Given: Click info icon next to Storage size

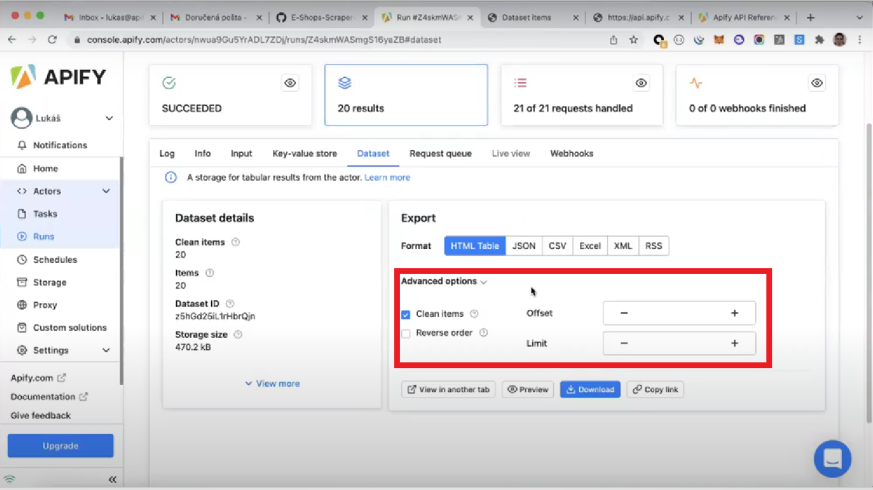Looking at the screenshot, I should [238, 335].
